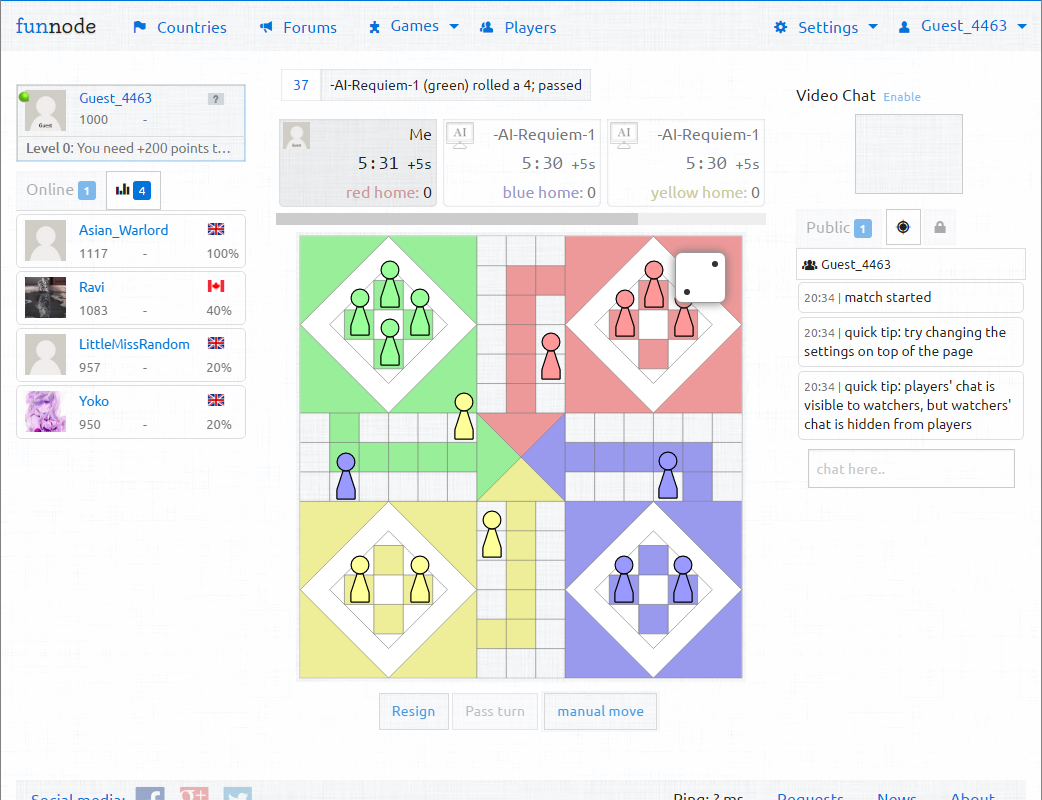
Task: Select the yellow pawn on the yellow path
Action: 492,535
